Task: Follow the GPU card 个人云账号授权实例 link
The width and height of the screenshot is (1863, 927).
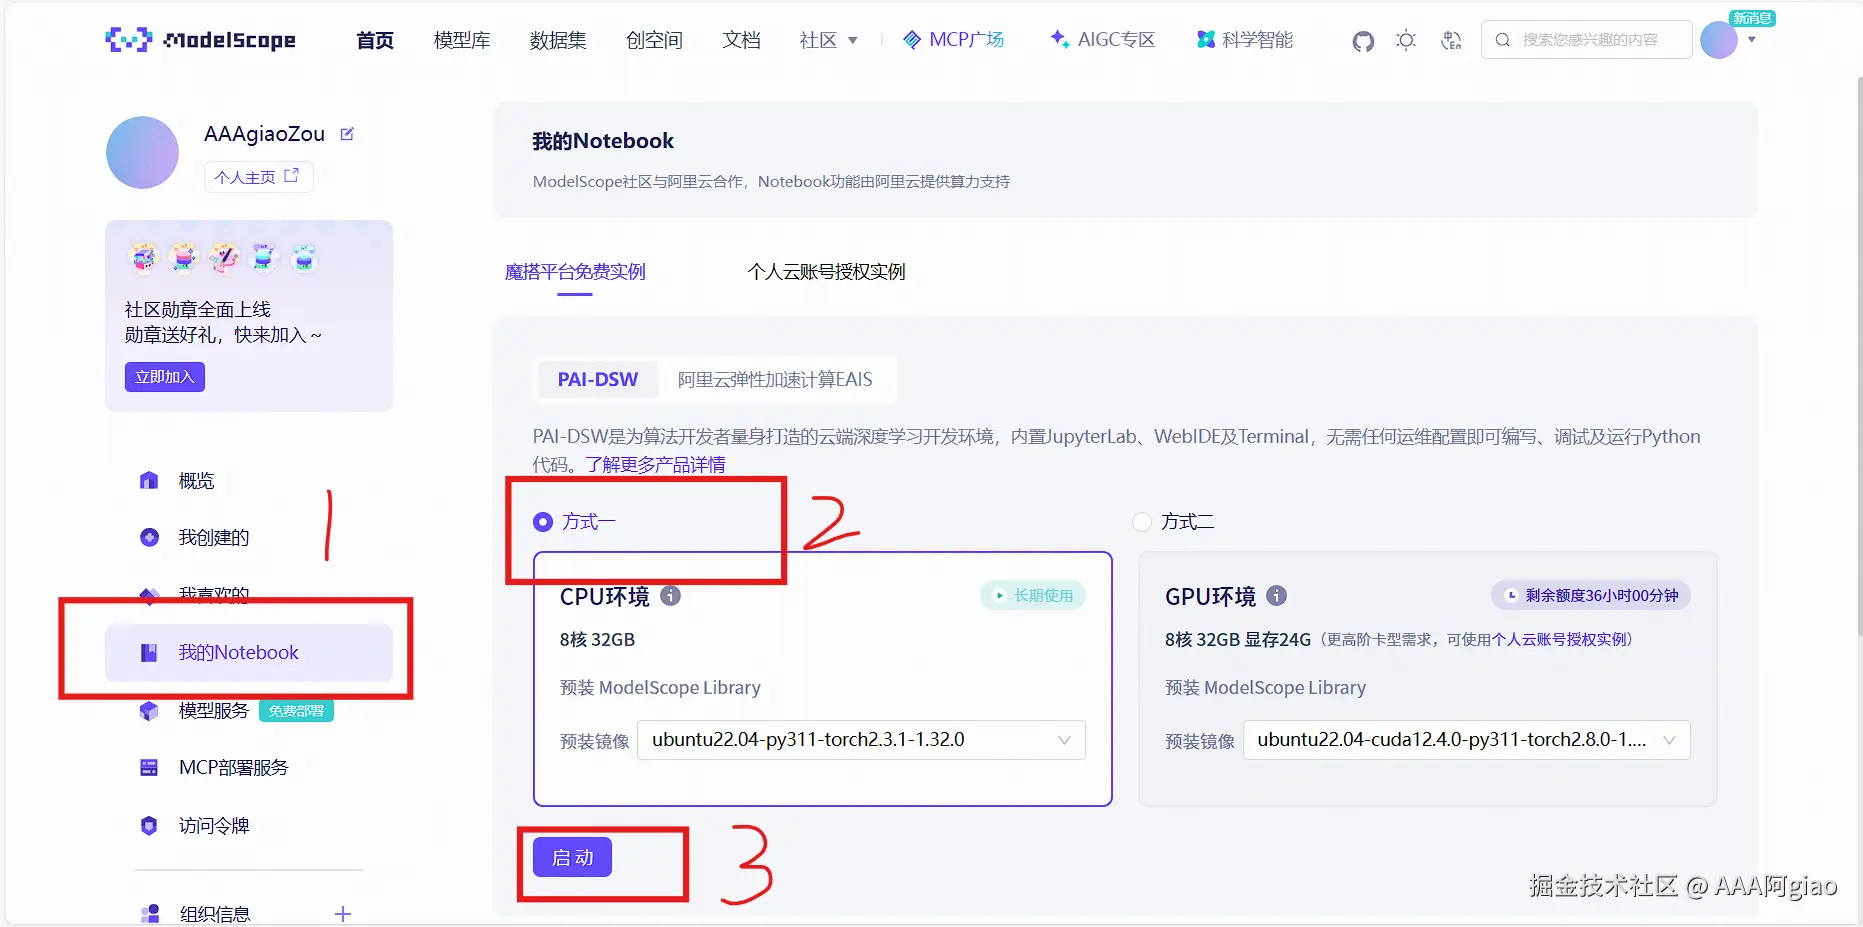Action: 1559,640
